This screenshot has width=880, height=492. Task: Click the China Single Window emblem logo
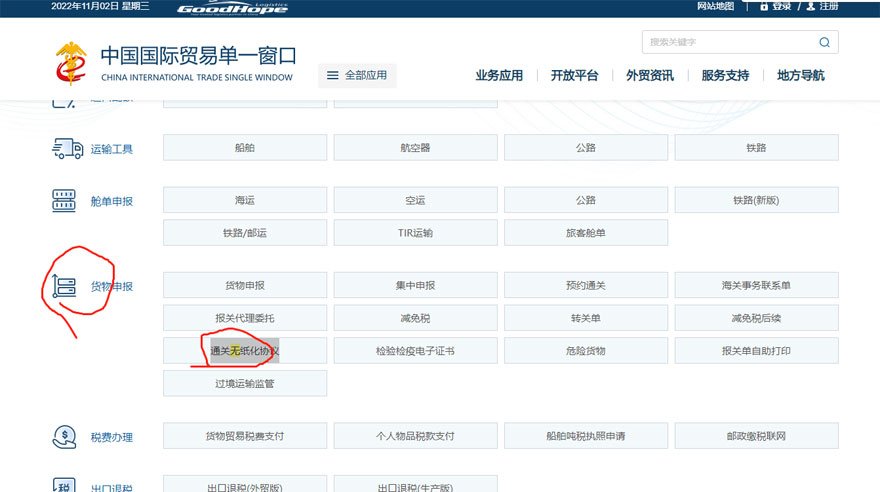[x=71, y=63]
